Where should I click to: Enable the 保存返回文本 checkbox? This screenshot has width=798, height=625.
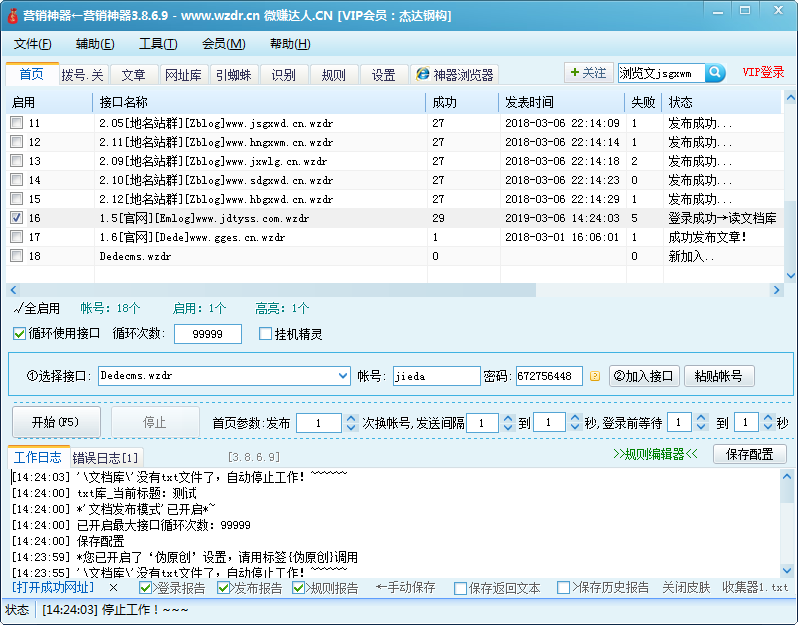(x=460, y=588)
